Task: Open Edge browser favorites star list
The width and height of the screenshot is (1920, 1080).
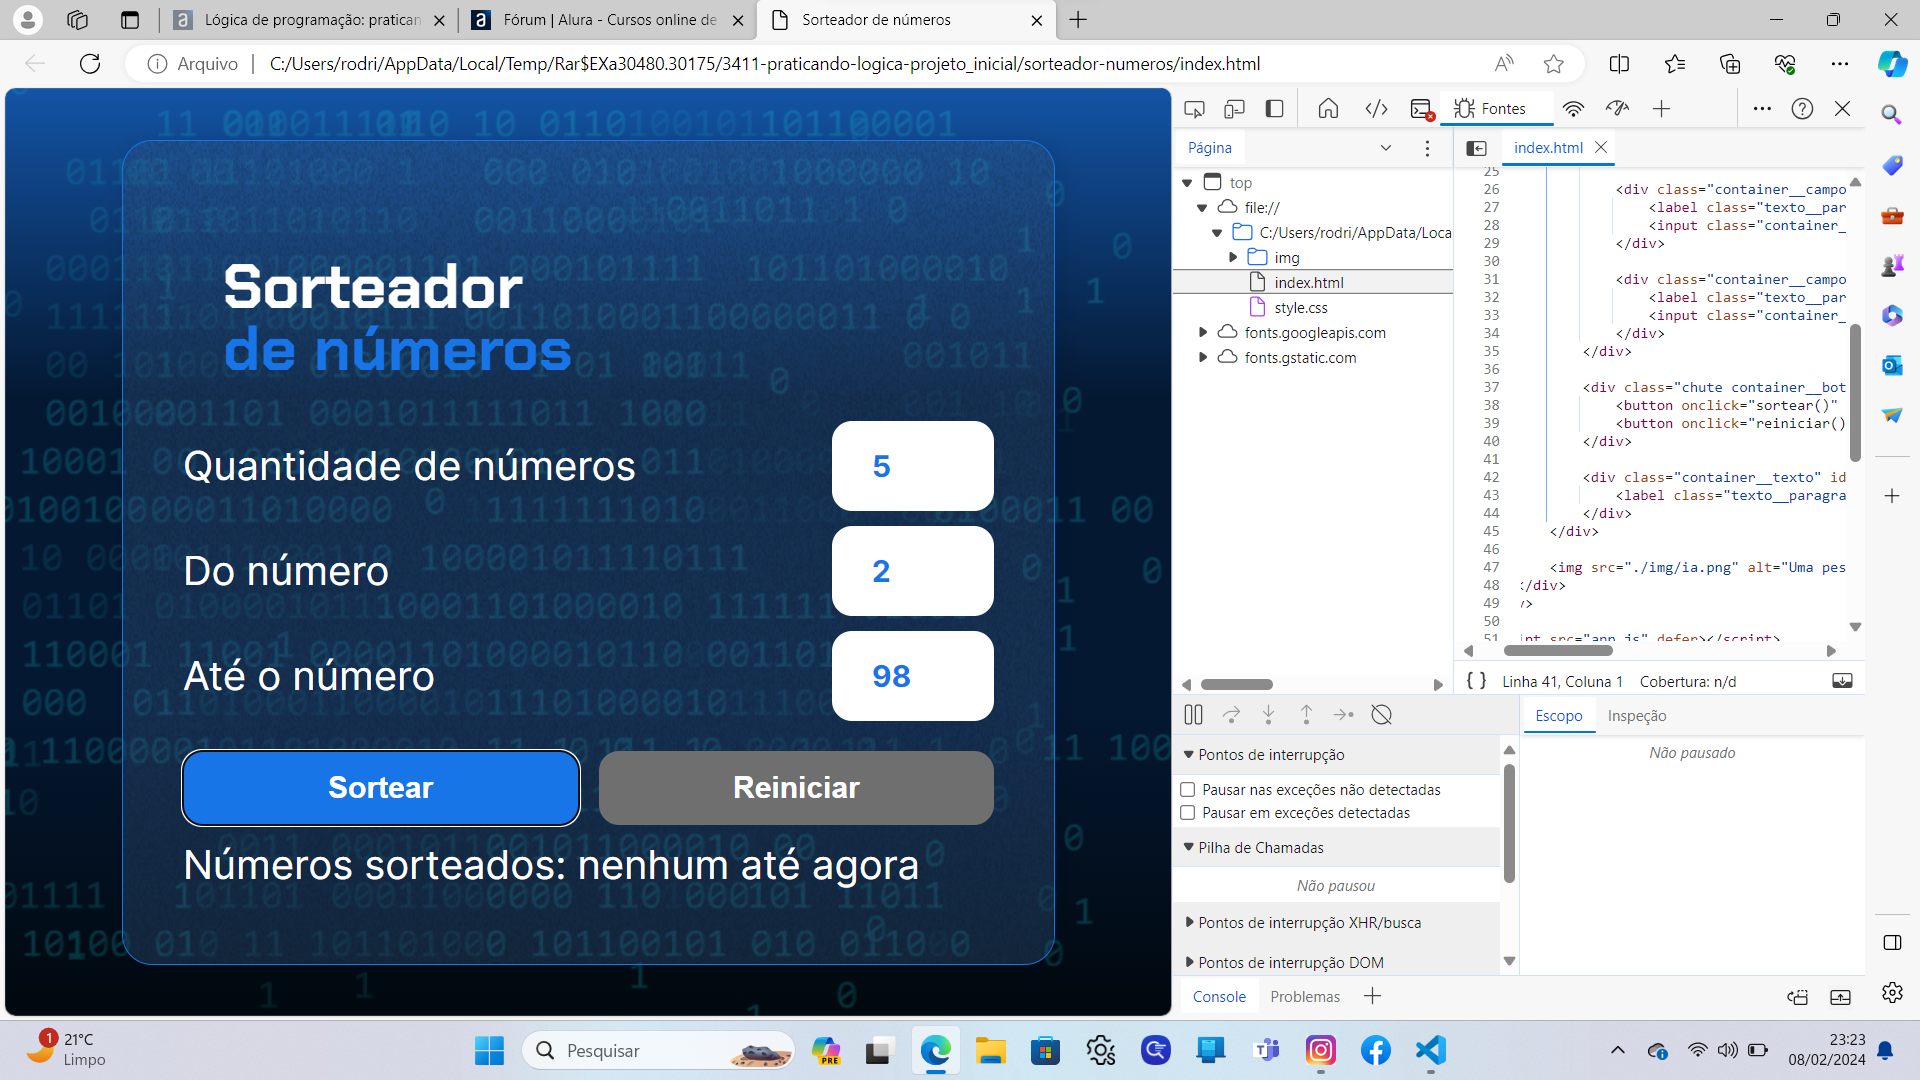Action: coord(1675,64)
